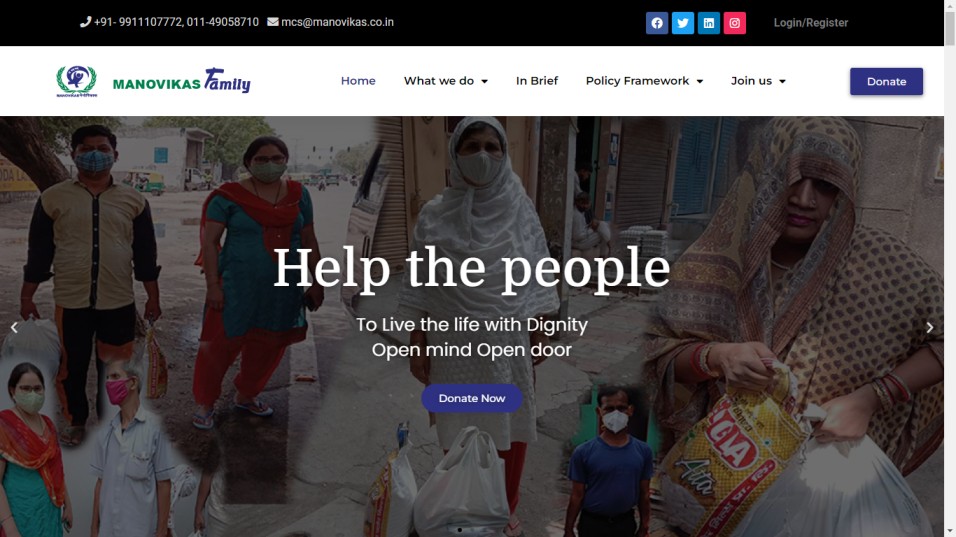Open the In Brief menu item
This screenshot has width=956, height=537.
(537, 81)
